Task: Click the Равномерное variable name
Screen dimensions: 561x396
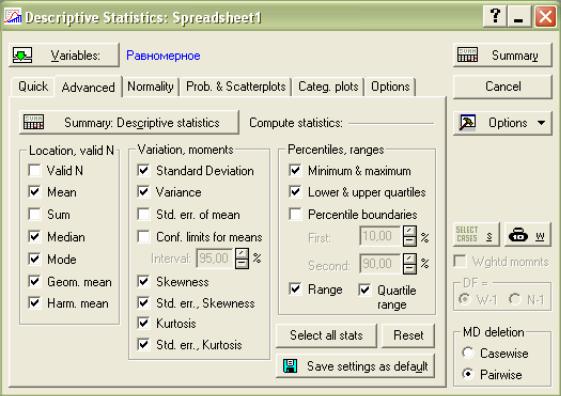Action: 163,55
